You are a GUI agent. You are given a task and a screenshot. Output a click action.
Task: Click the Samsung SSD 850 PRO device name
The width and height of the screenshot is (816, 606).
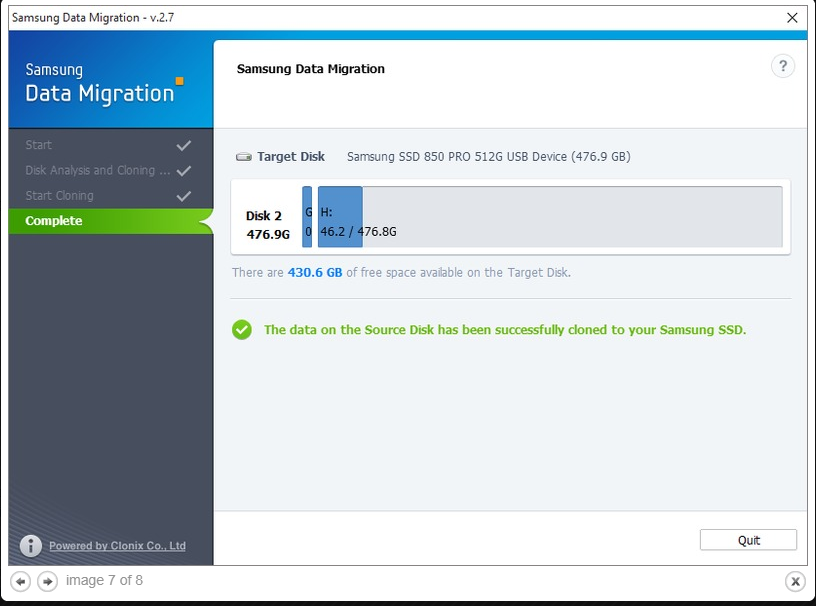489,157
